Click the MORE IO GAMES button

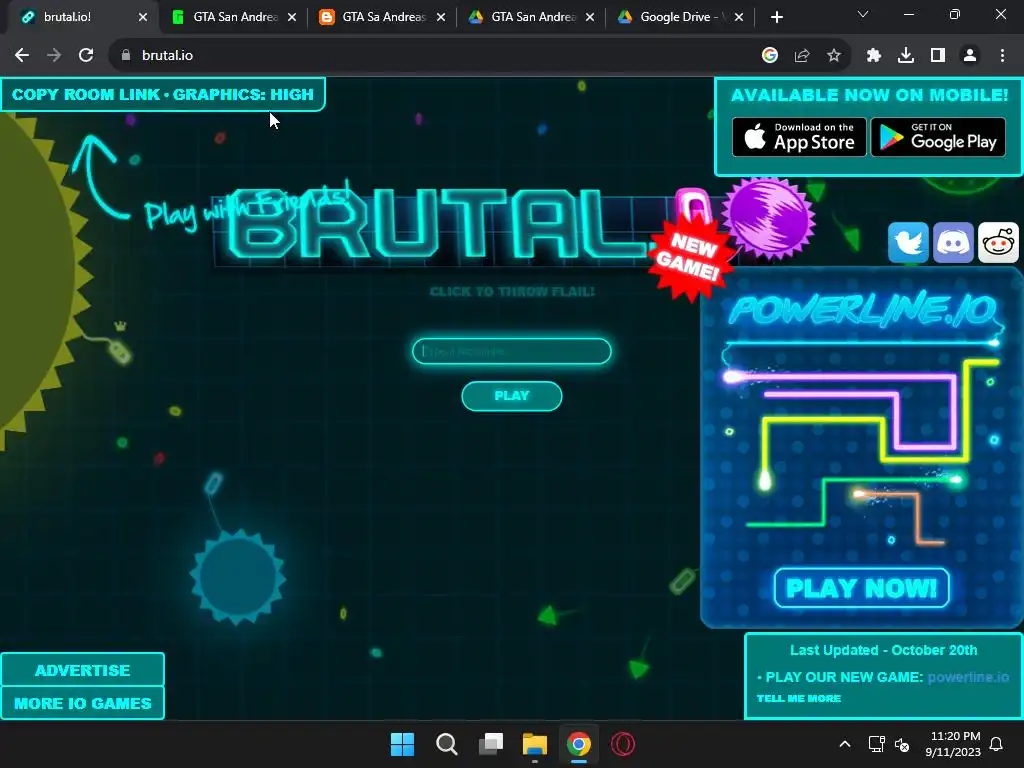point(82,703)
